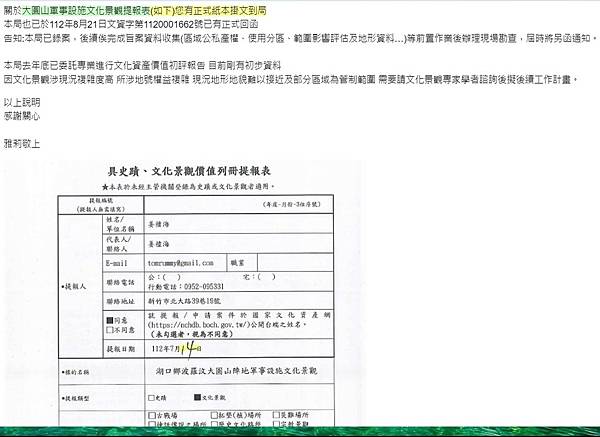
Task: Click the line starting with 因文化景觀涉現況複雜度高
Action: 291,80
